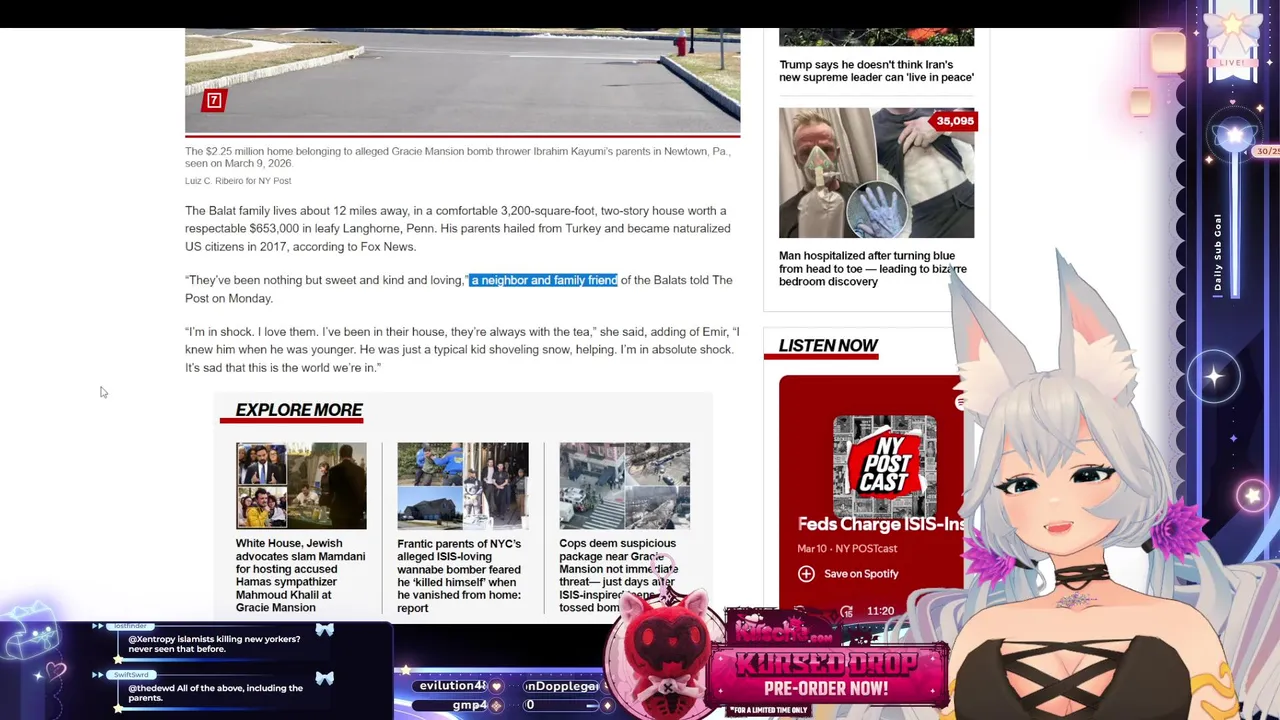This screenshot has width=1280, height=720.
Task: Open Frantic parents wannabe bomber thumbnail
Action: point(462,486)
